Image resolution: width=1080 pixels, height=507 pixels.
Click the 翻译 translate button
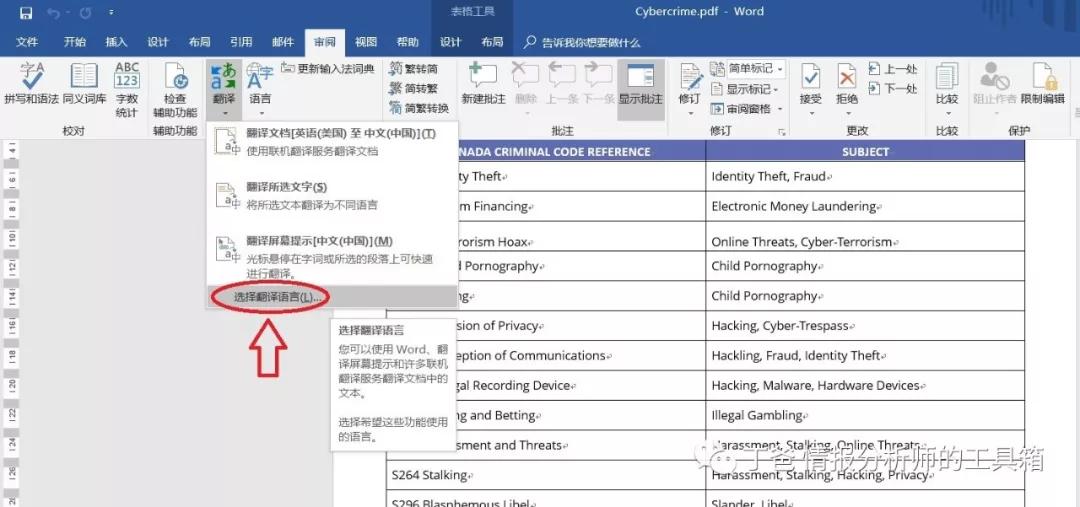(x=224, y=90)
